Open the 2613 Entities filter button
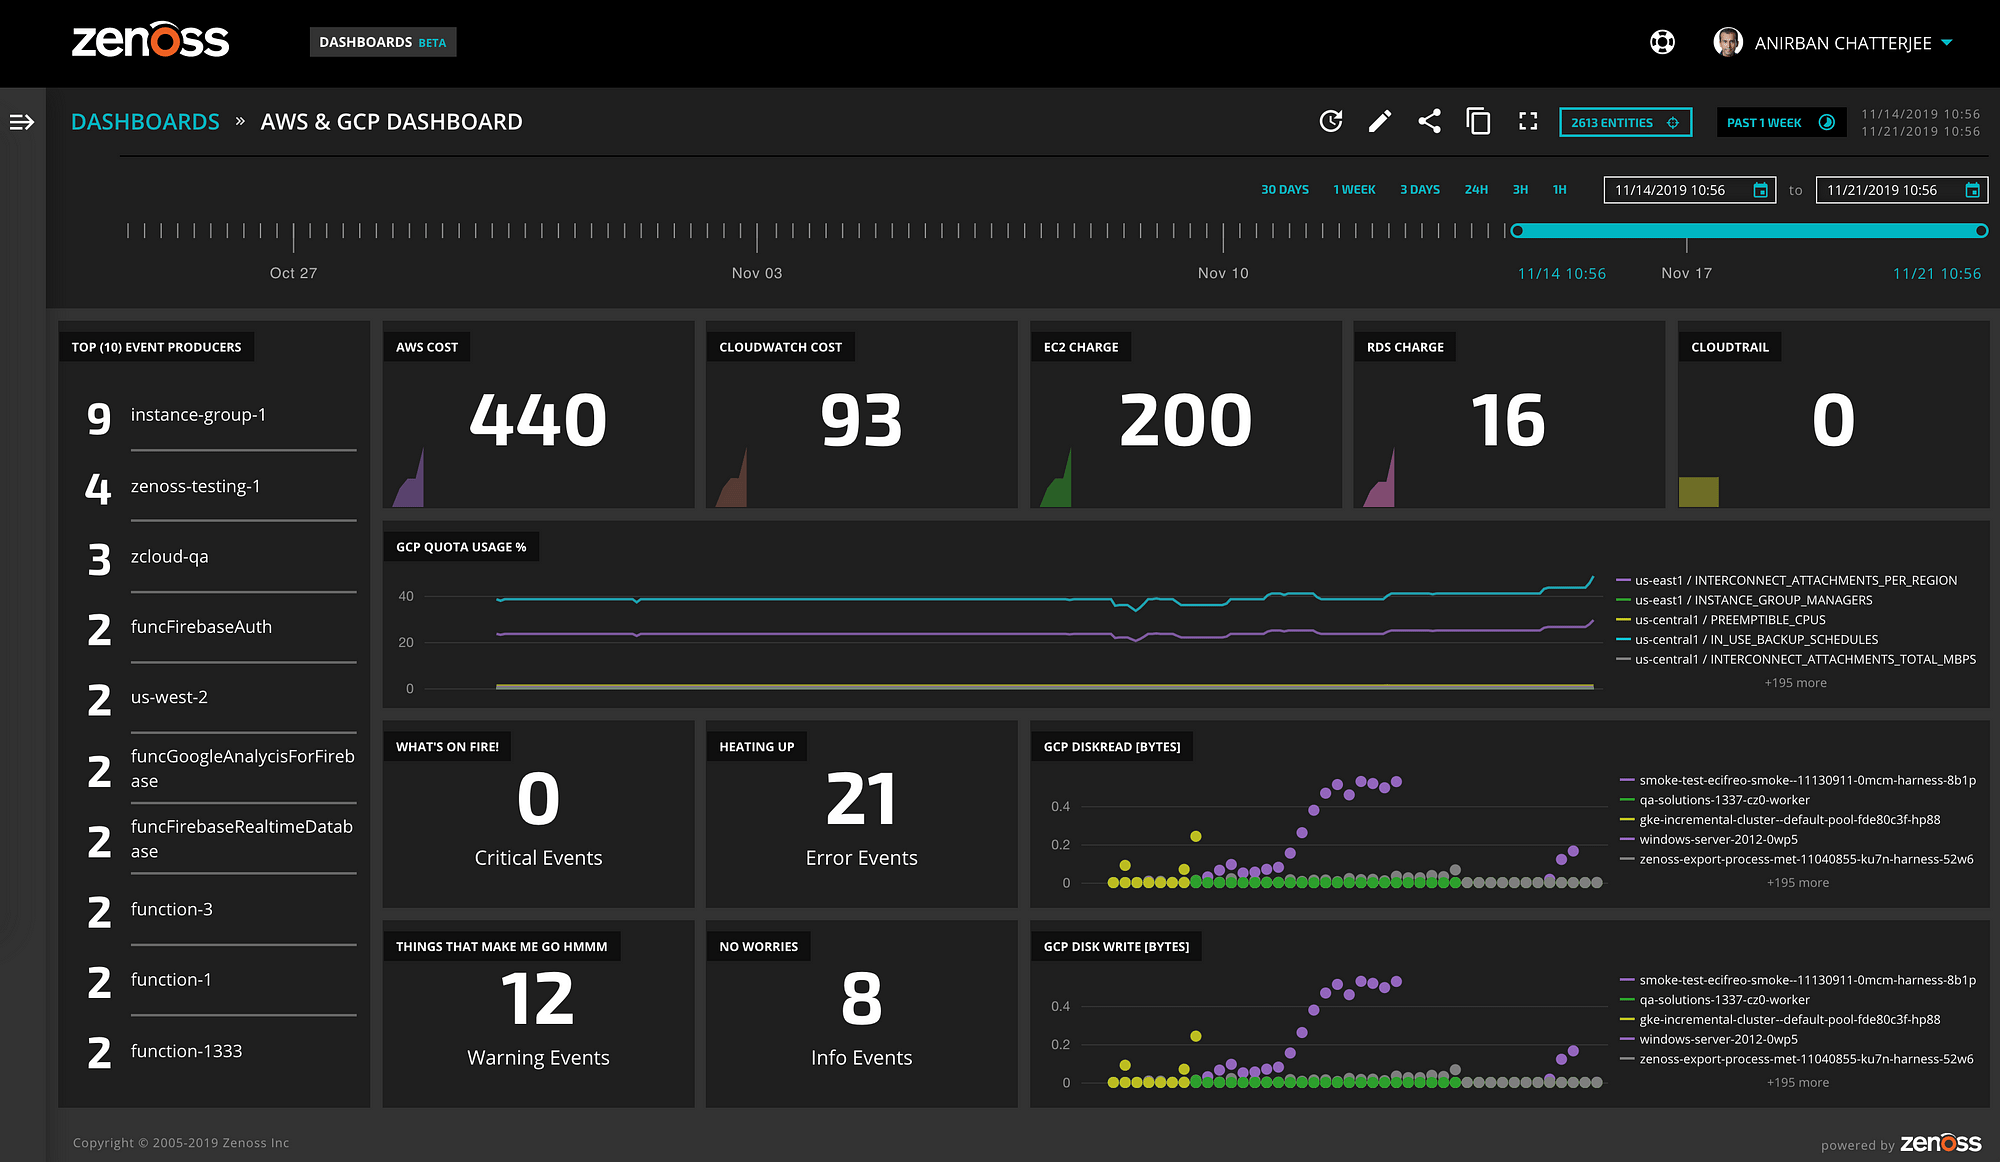The image size is (2000, 1162). (1625, 122)
